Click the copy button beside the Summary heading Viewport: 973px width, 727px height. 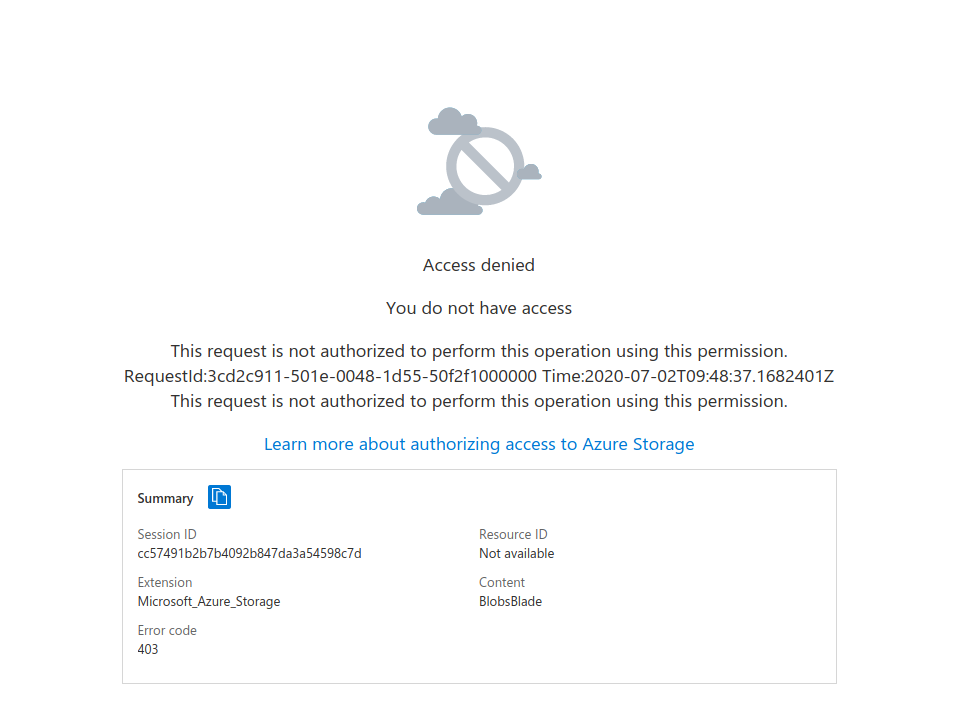(219, 497)
